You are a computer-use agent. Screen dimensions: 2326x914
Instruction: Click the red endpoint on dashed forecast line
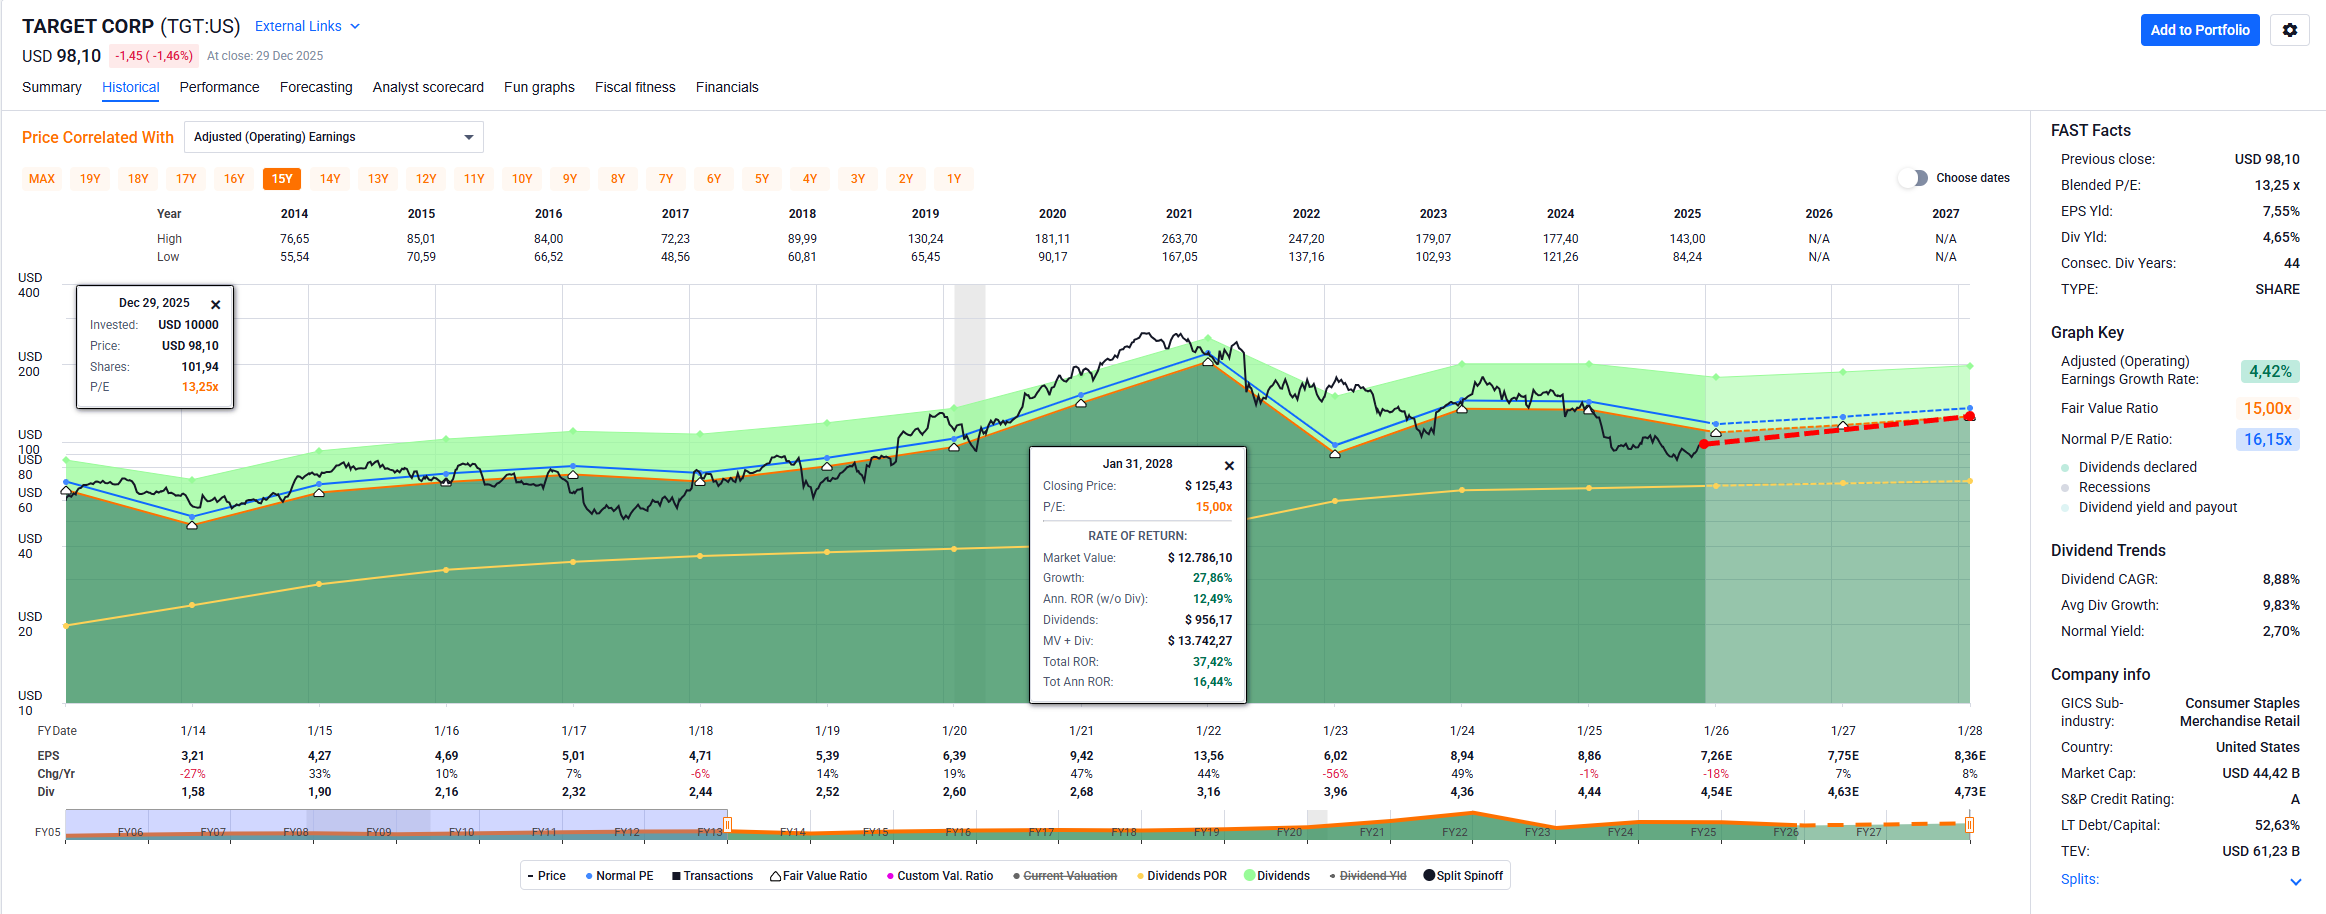click(x=1969, y=416)
